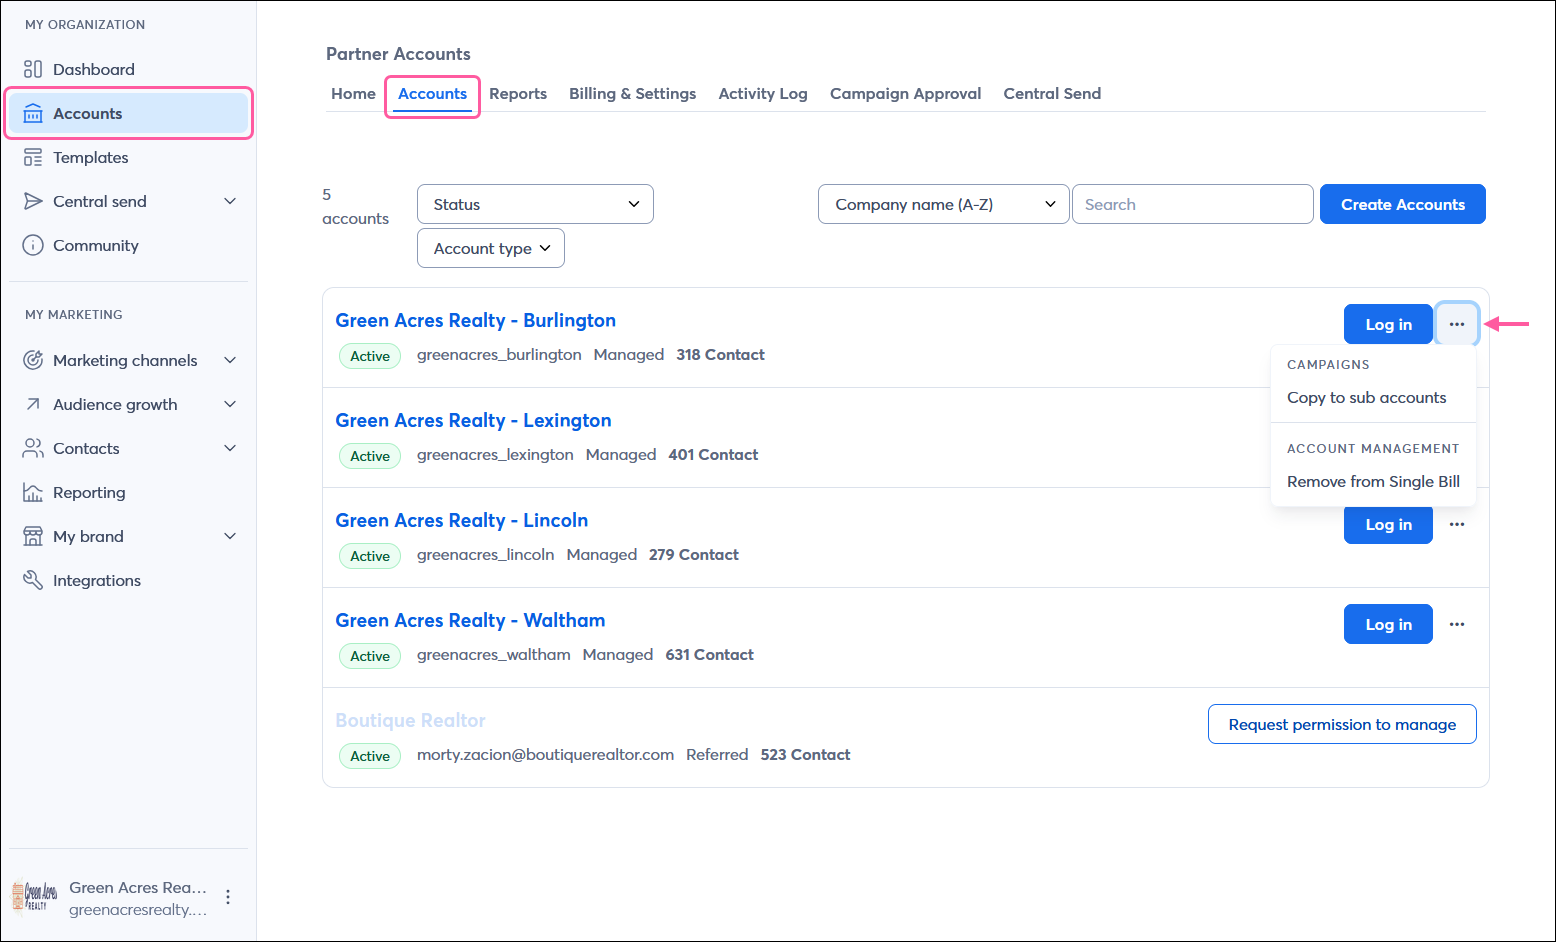Click the Create Accounts button
The width and height of the screenshot is (1556, 942).
[1403, 204]
